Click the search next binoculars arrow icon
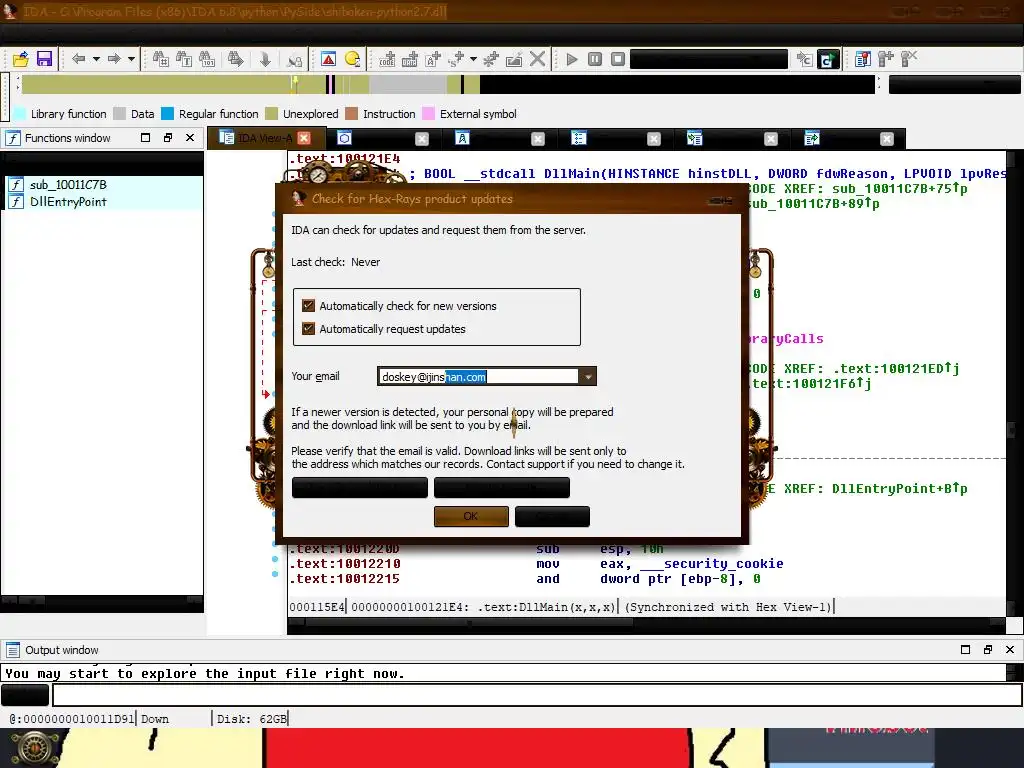 235,59
